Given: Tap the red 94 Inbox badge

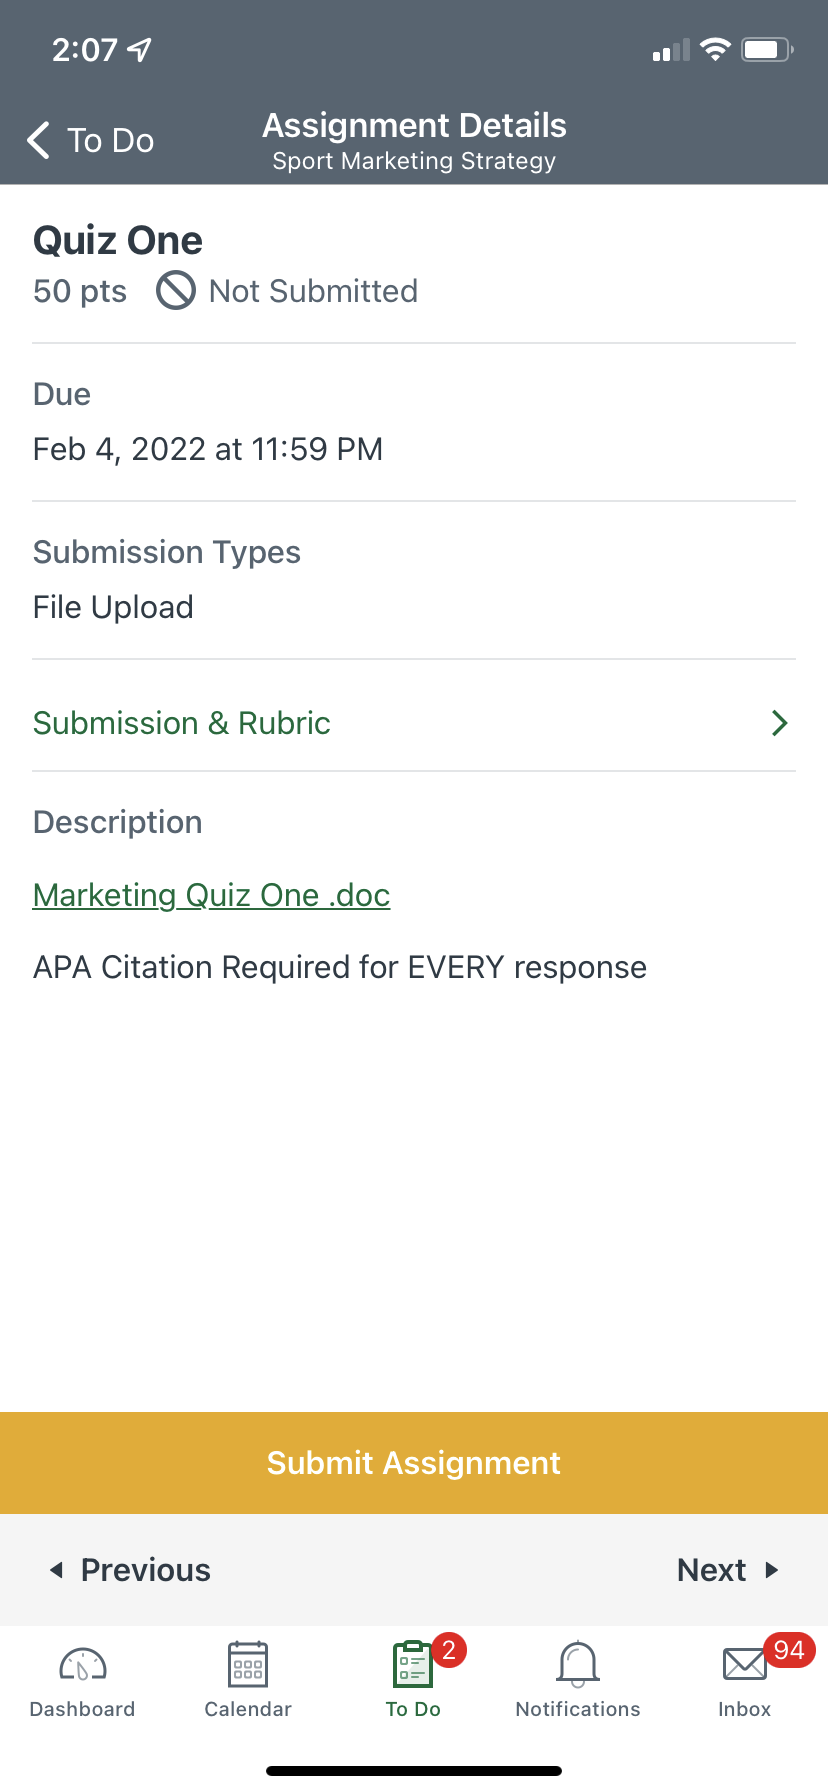Looking at the screenshot, I should tap(789, 1650).
